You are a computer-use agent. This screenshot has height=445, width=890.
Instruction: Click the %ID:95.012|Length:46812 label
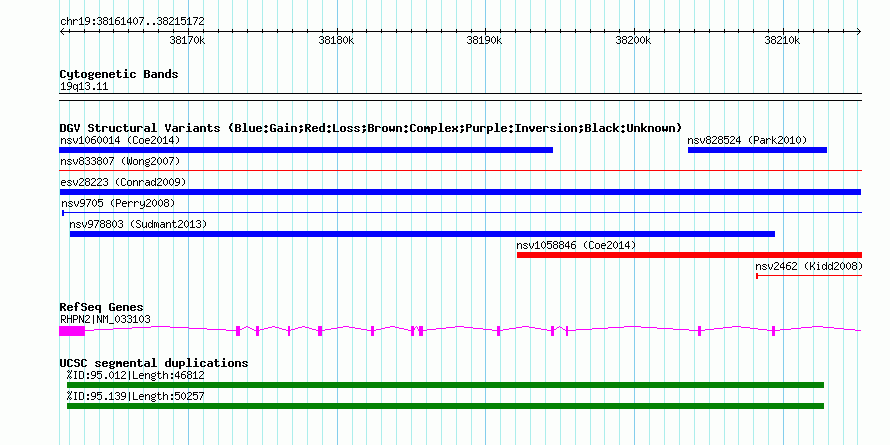pos(136,375)
